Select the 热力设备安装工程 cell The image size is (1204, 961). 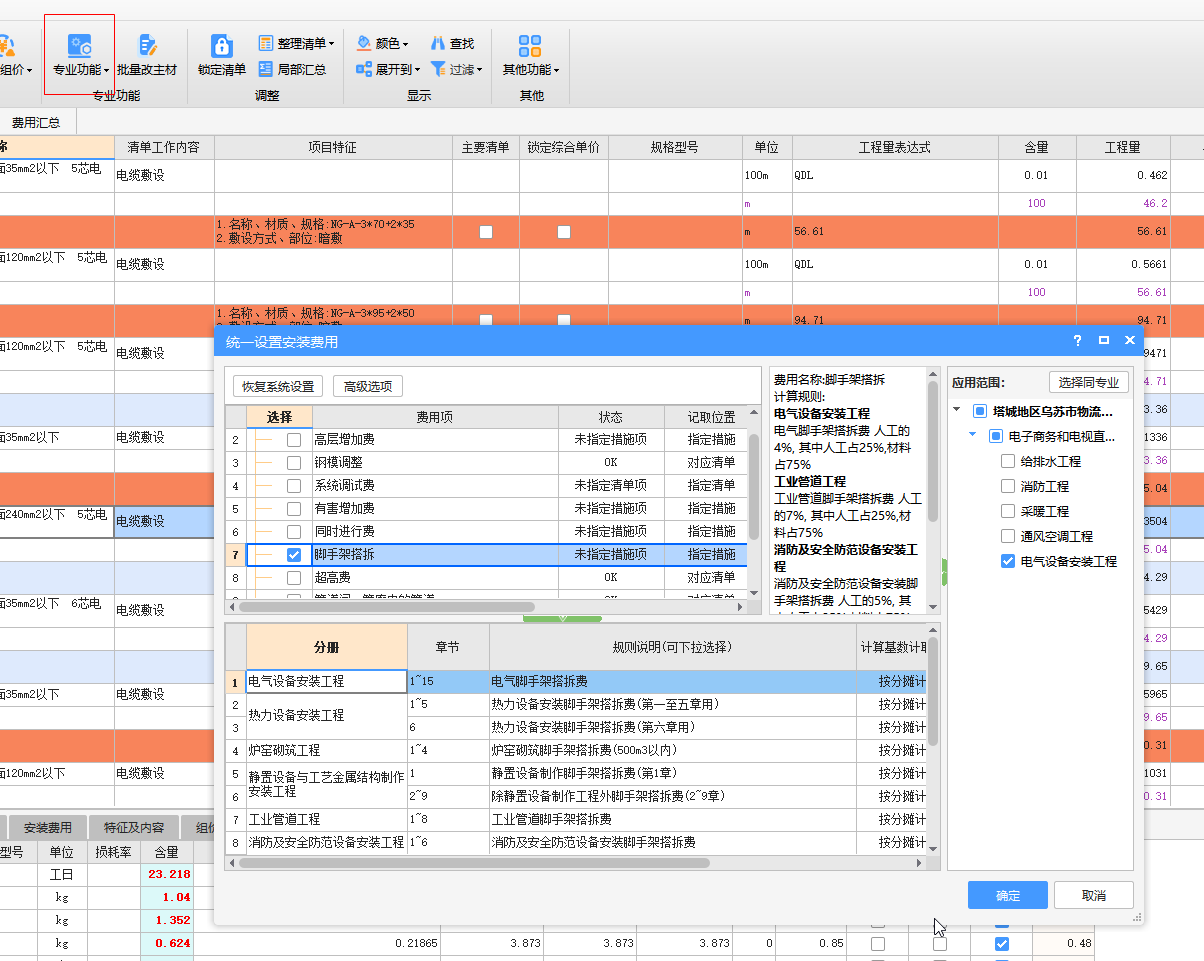click(327, 716)
